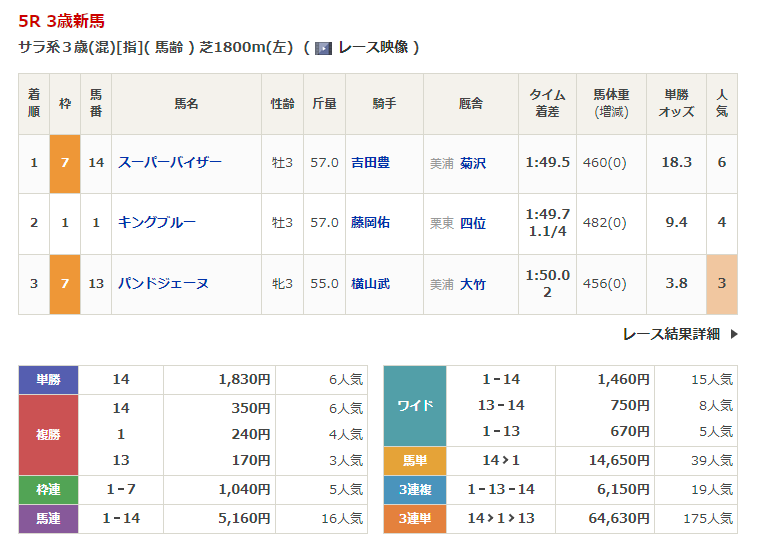Screen dimensions: 759x544
Task: Click the arrow beside レース結果詳細
Action: pyautogui.click(x=733, y=334)
